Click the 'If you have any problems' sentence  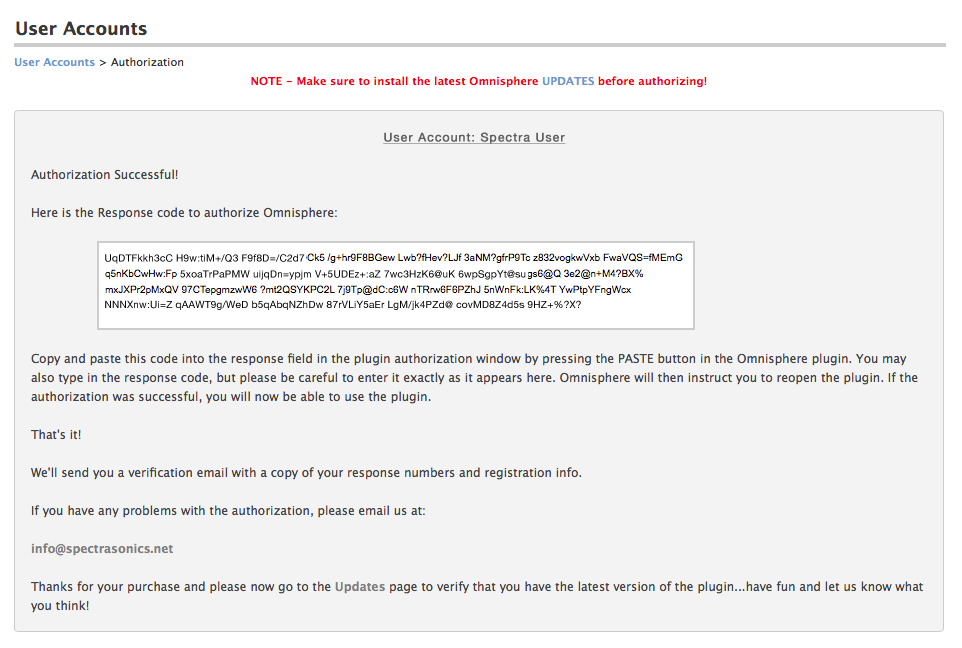pyautogui.click(x=228, y=511)
